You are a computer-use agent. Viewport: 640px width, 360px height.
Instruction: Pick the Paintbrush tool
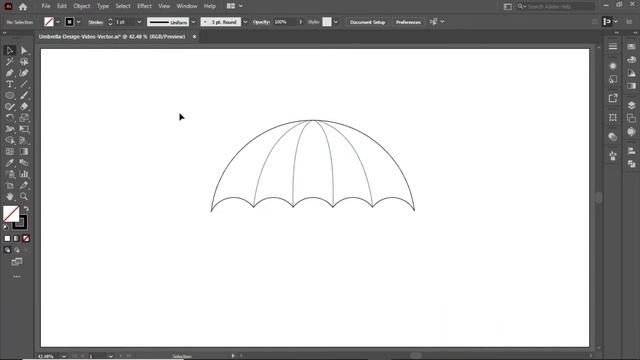(24, 96)
